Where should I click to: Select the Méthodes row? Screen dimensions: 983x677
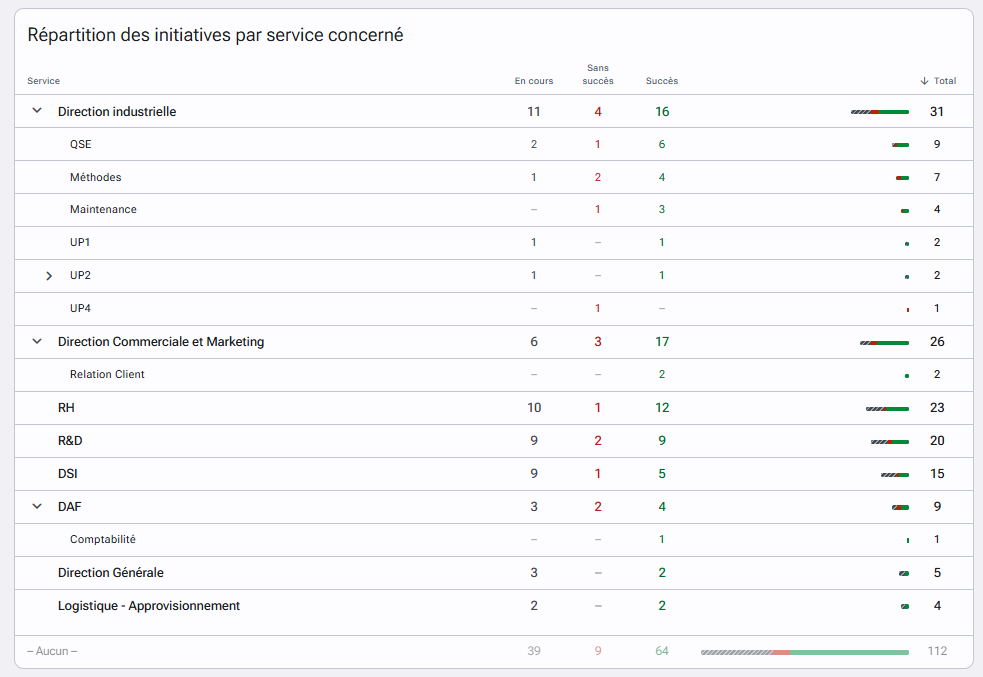pyautogui.click(x=494, y=177)
